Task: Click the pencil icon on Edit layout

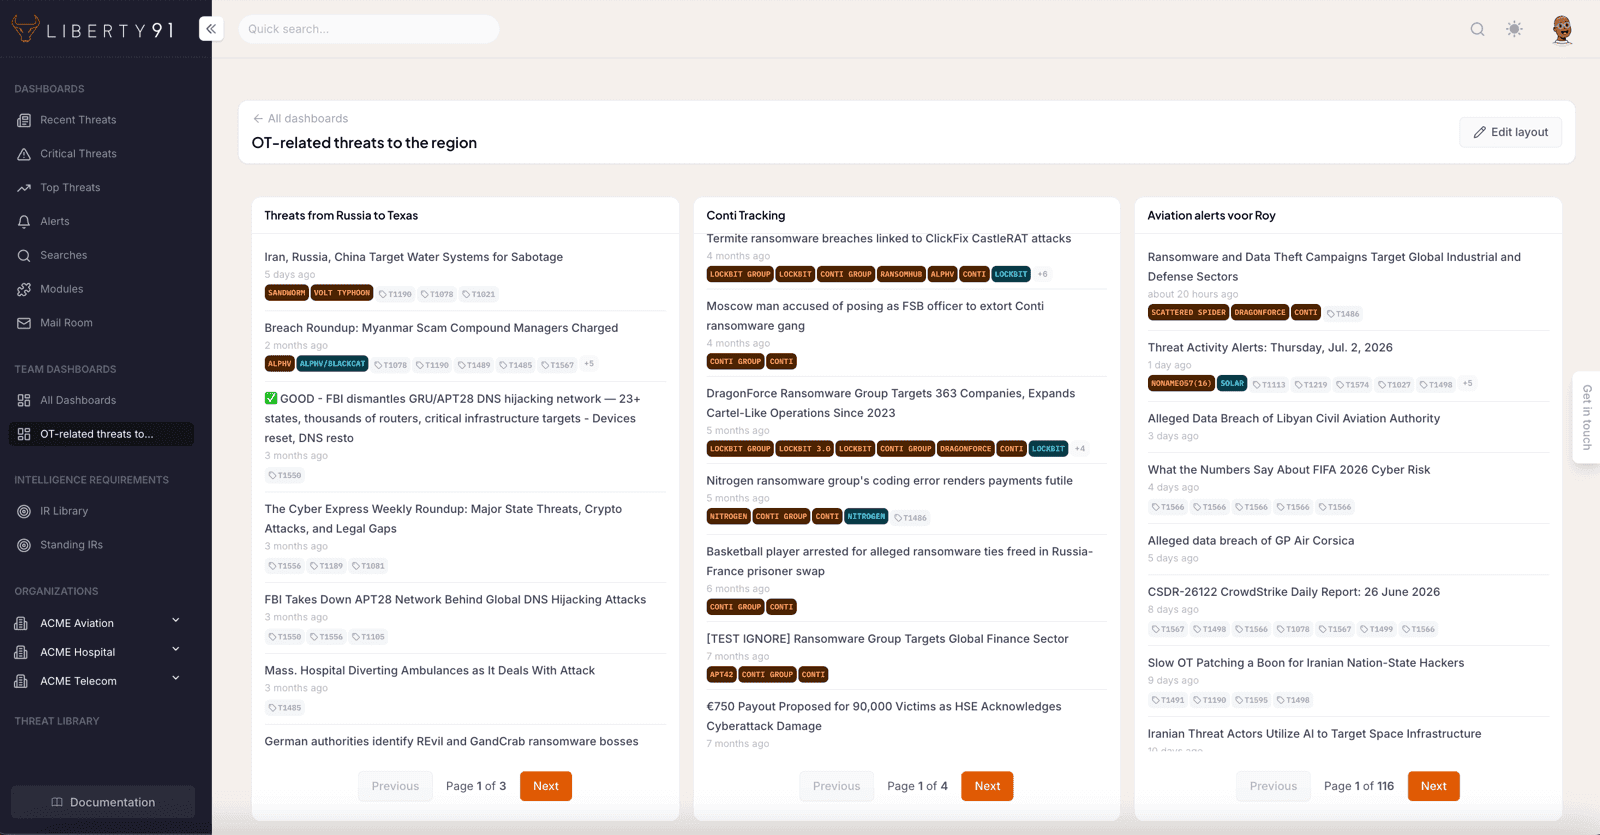Action: (x=1480, y=132)
